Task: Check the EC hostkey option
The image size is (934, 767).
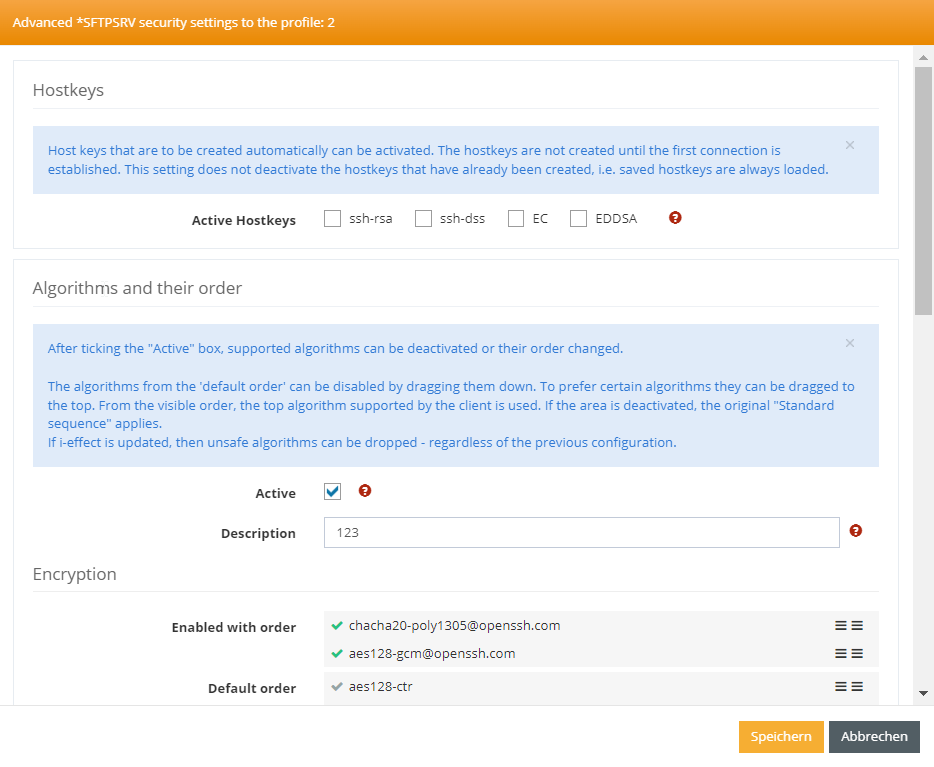Action: pos(516,219)
